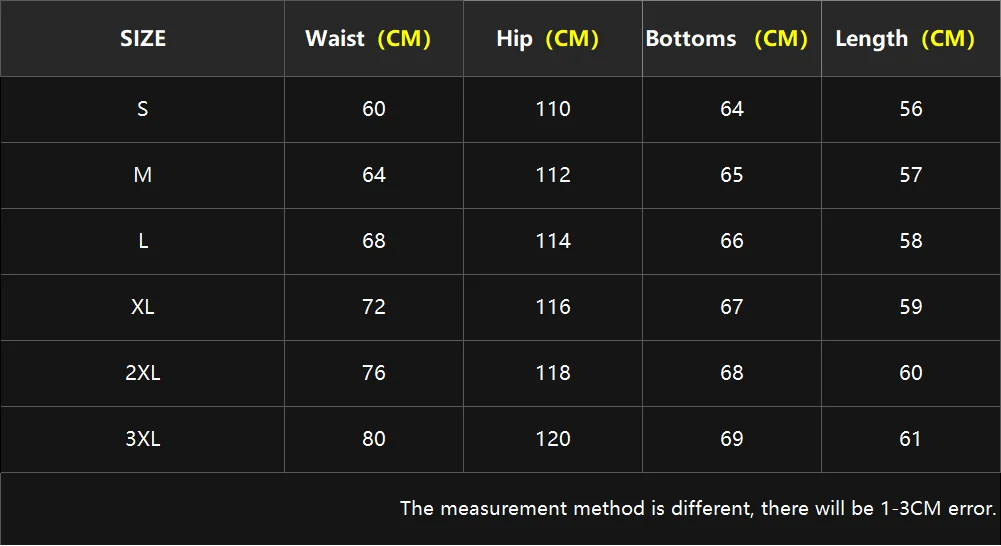1001x546 pixels.
Task: Click length value 61 for size 3XL
Action: click(x=911, y=439)
